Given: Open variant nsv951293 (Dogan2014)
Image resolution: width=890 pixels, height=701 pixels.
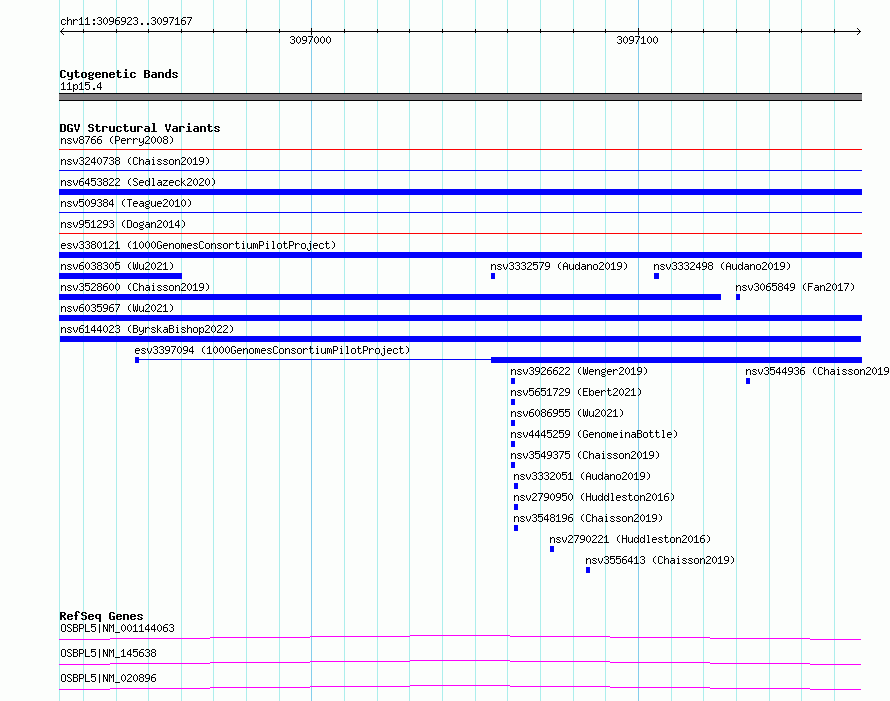Looking at the screenshot, I should pos(123,224).
